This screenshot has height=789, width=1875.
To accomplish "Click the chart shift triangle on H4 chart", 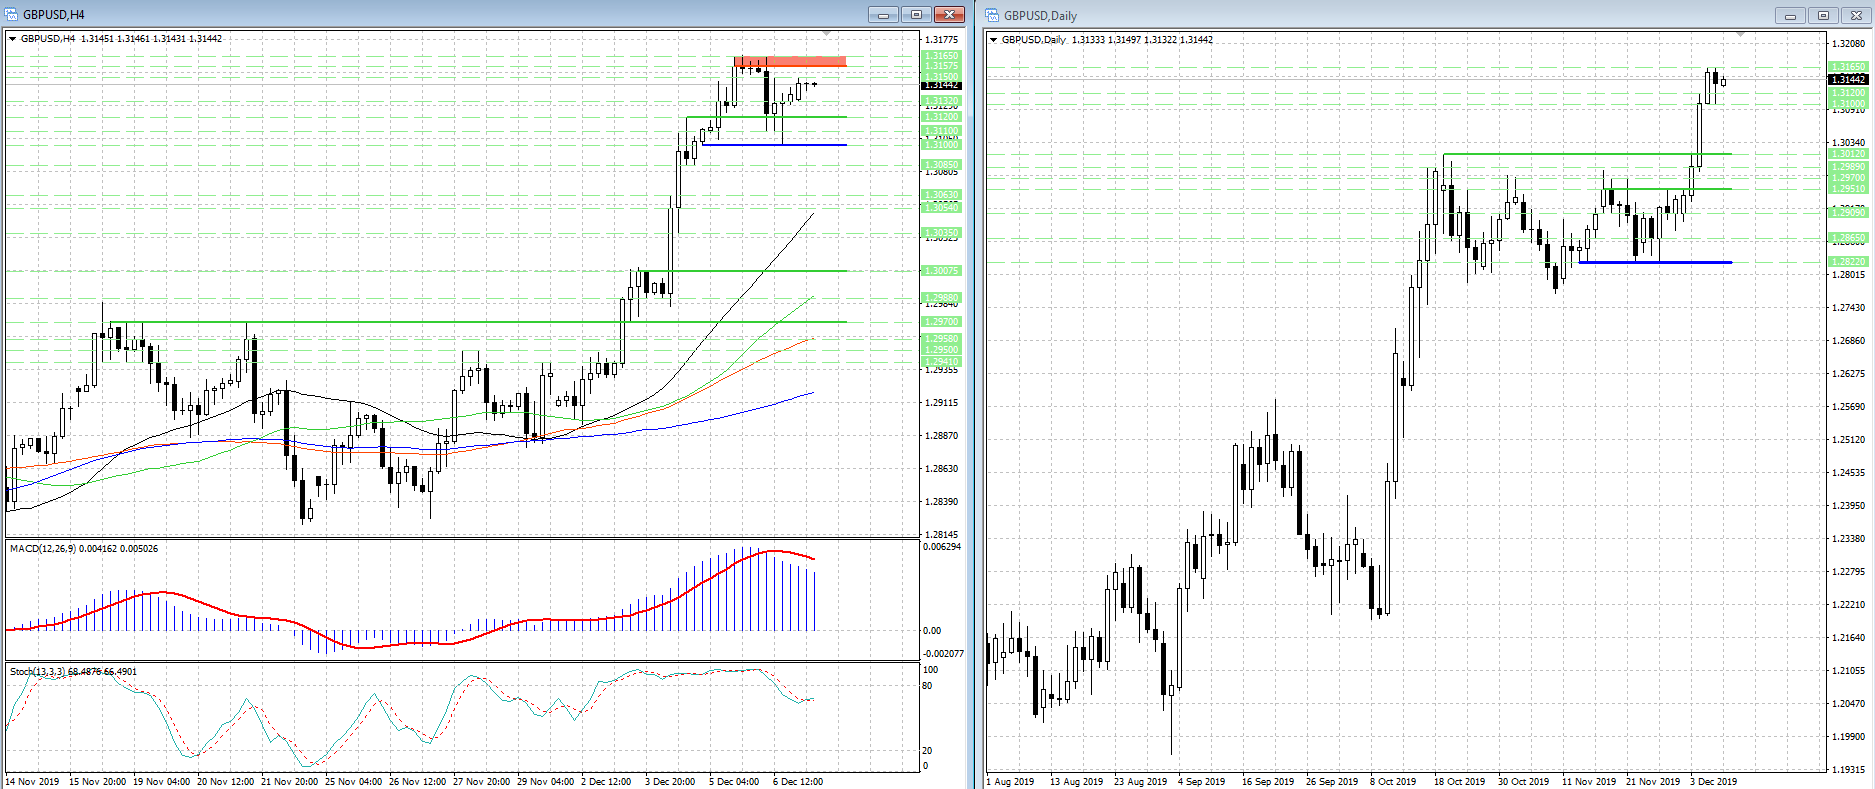I will pyautogui.click(x=826, y=34).
